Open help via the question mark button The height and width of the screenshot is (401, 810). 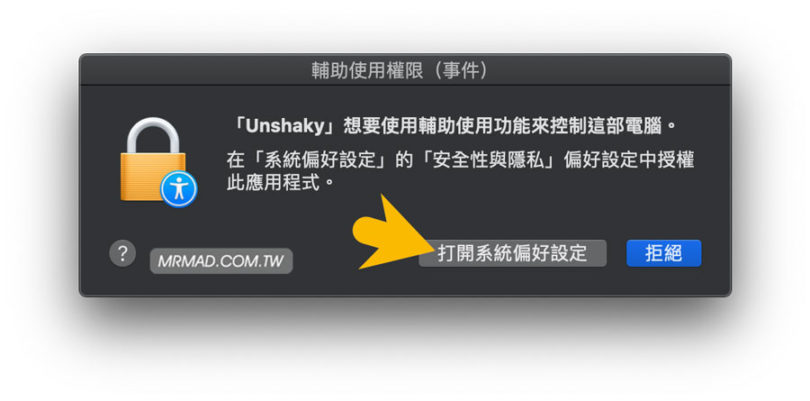(122, 253)
